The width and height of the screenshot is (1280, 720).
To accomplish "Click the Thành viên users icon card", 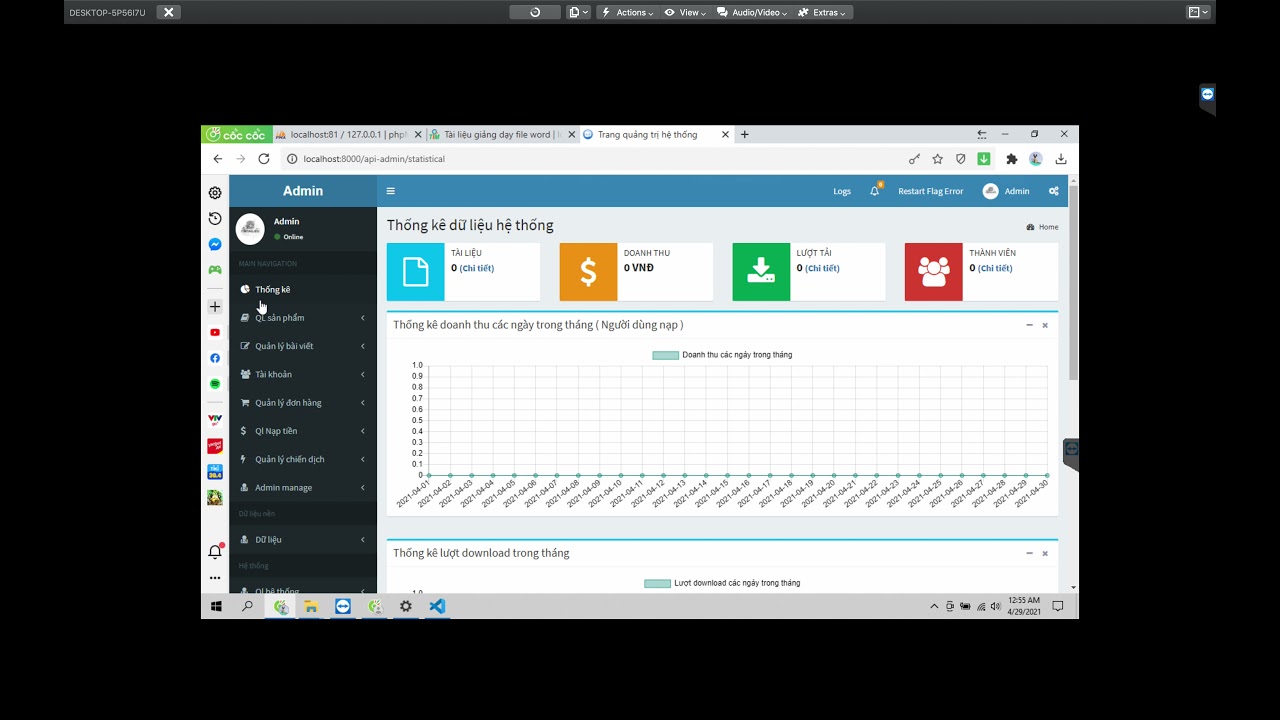I will click(x=934, y=272).
